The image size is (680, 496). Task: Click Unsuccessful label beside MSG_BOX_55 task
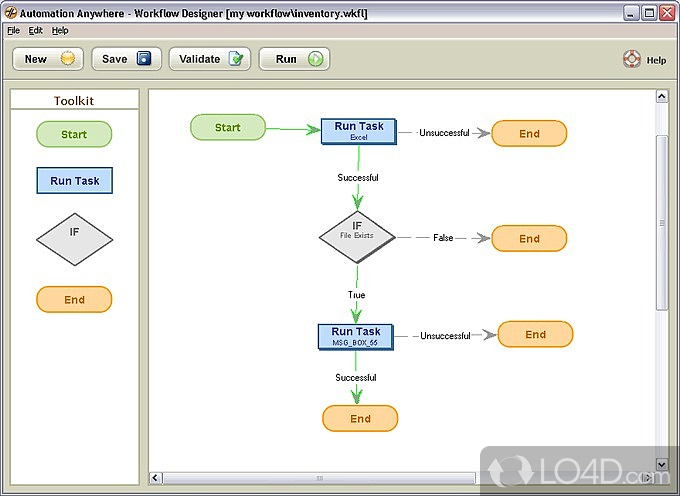click(x=445, y=336)
